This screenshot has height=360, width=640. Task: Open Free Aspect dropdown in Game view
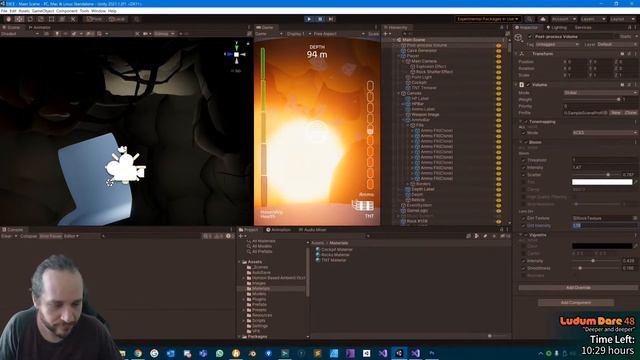coord(339,34)
